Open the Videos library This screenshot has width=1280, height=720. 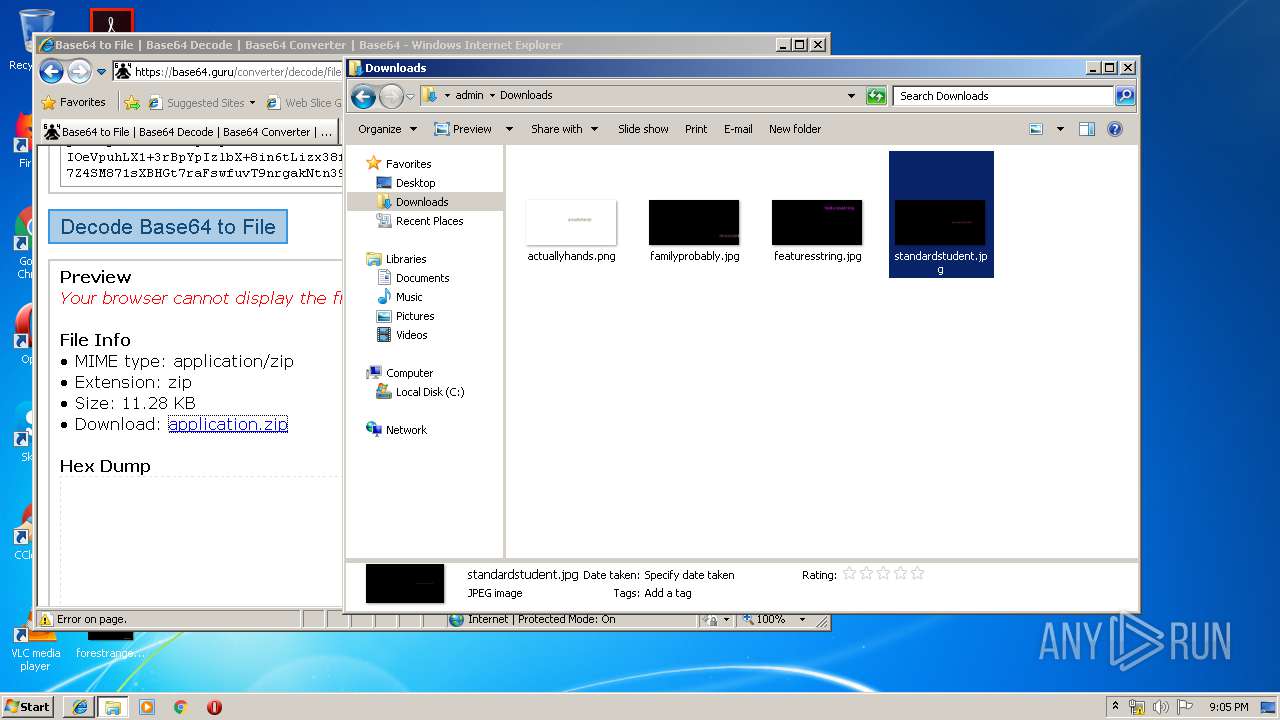click(411, 335)
